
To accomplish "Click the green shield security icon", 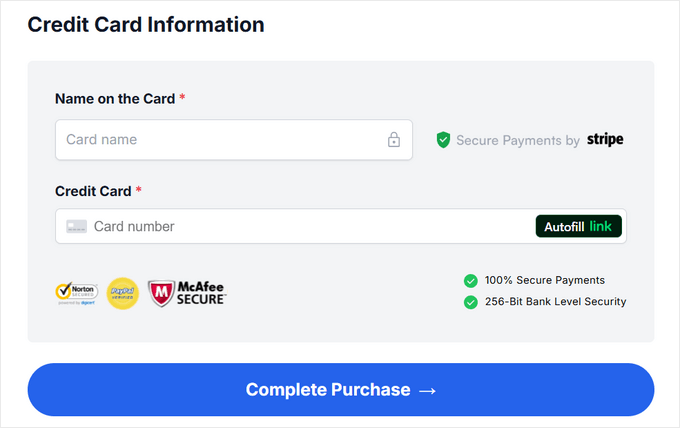I will point(443,140).
